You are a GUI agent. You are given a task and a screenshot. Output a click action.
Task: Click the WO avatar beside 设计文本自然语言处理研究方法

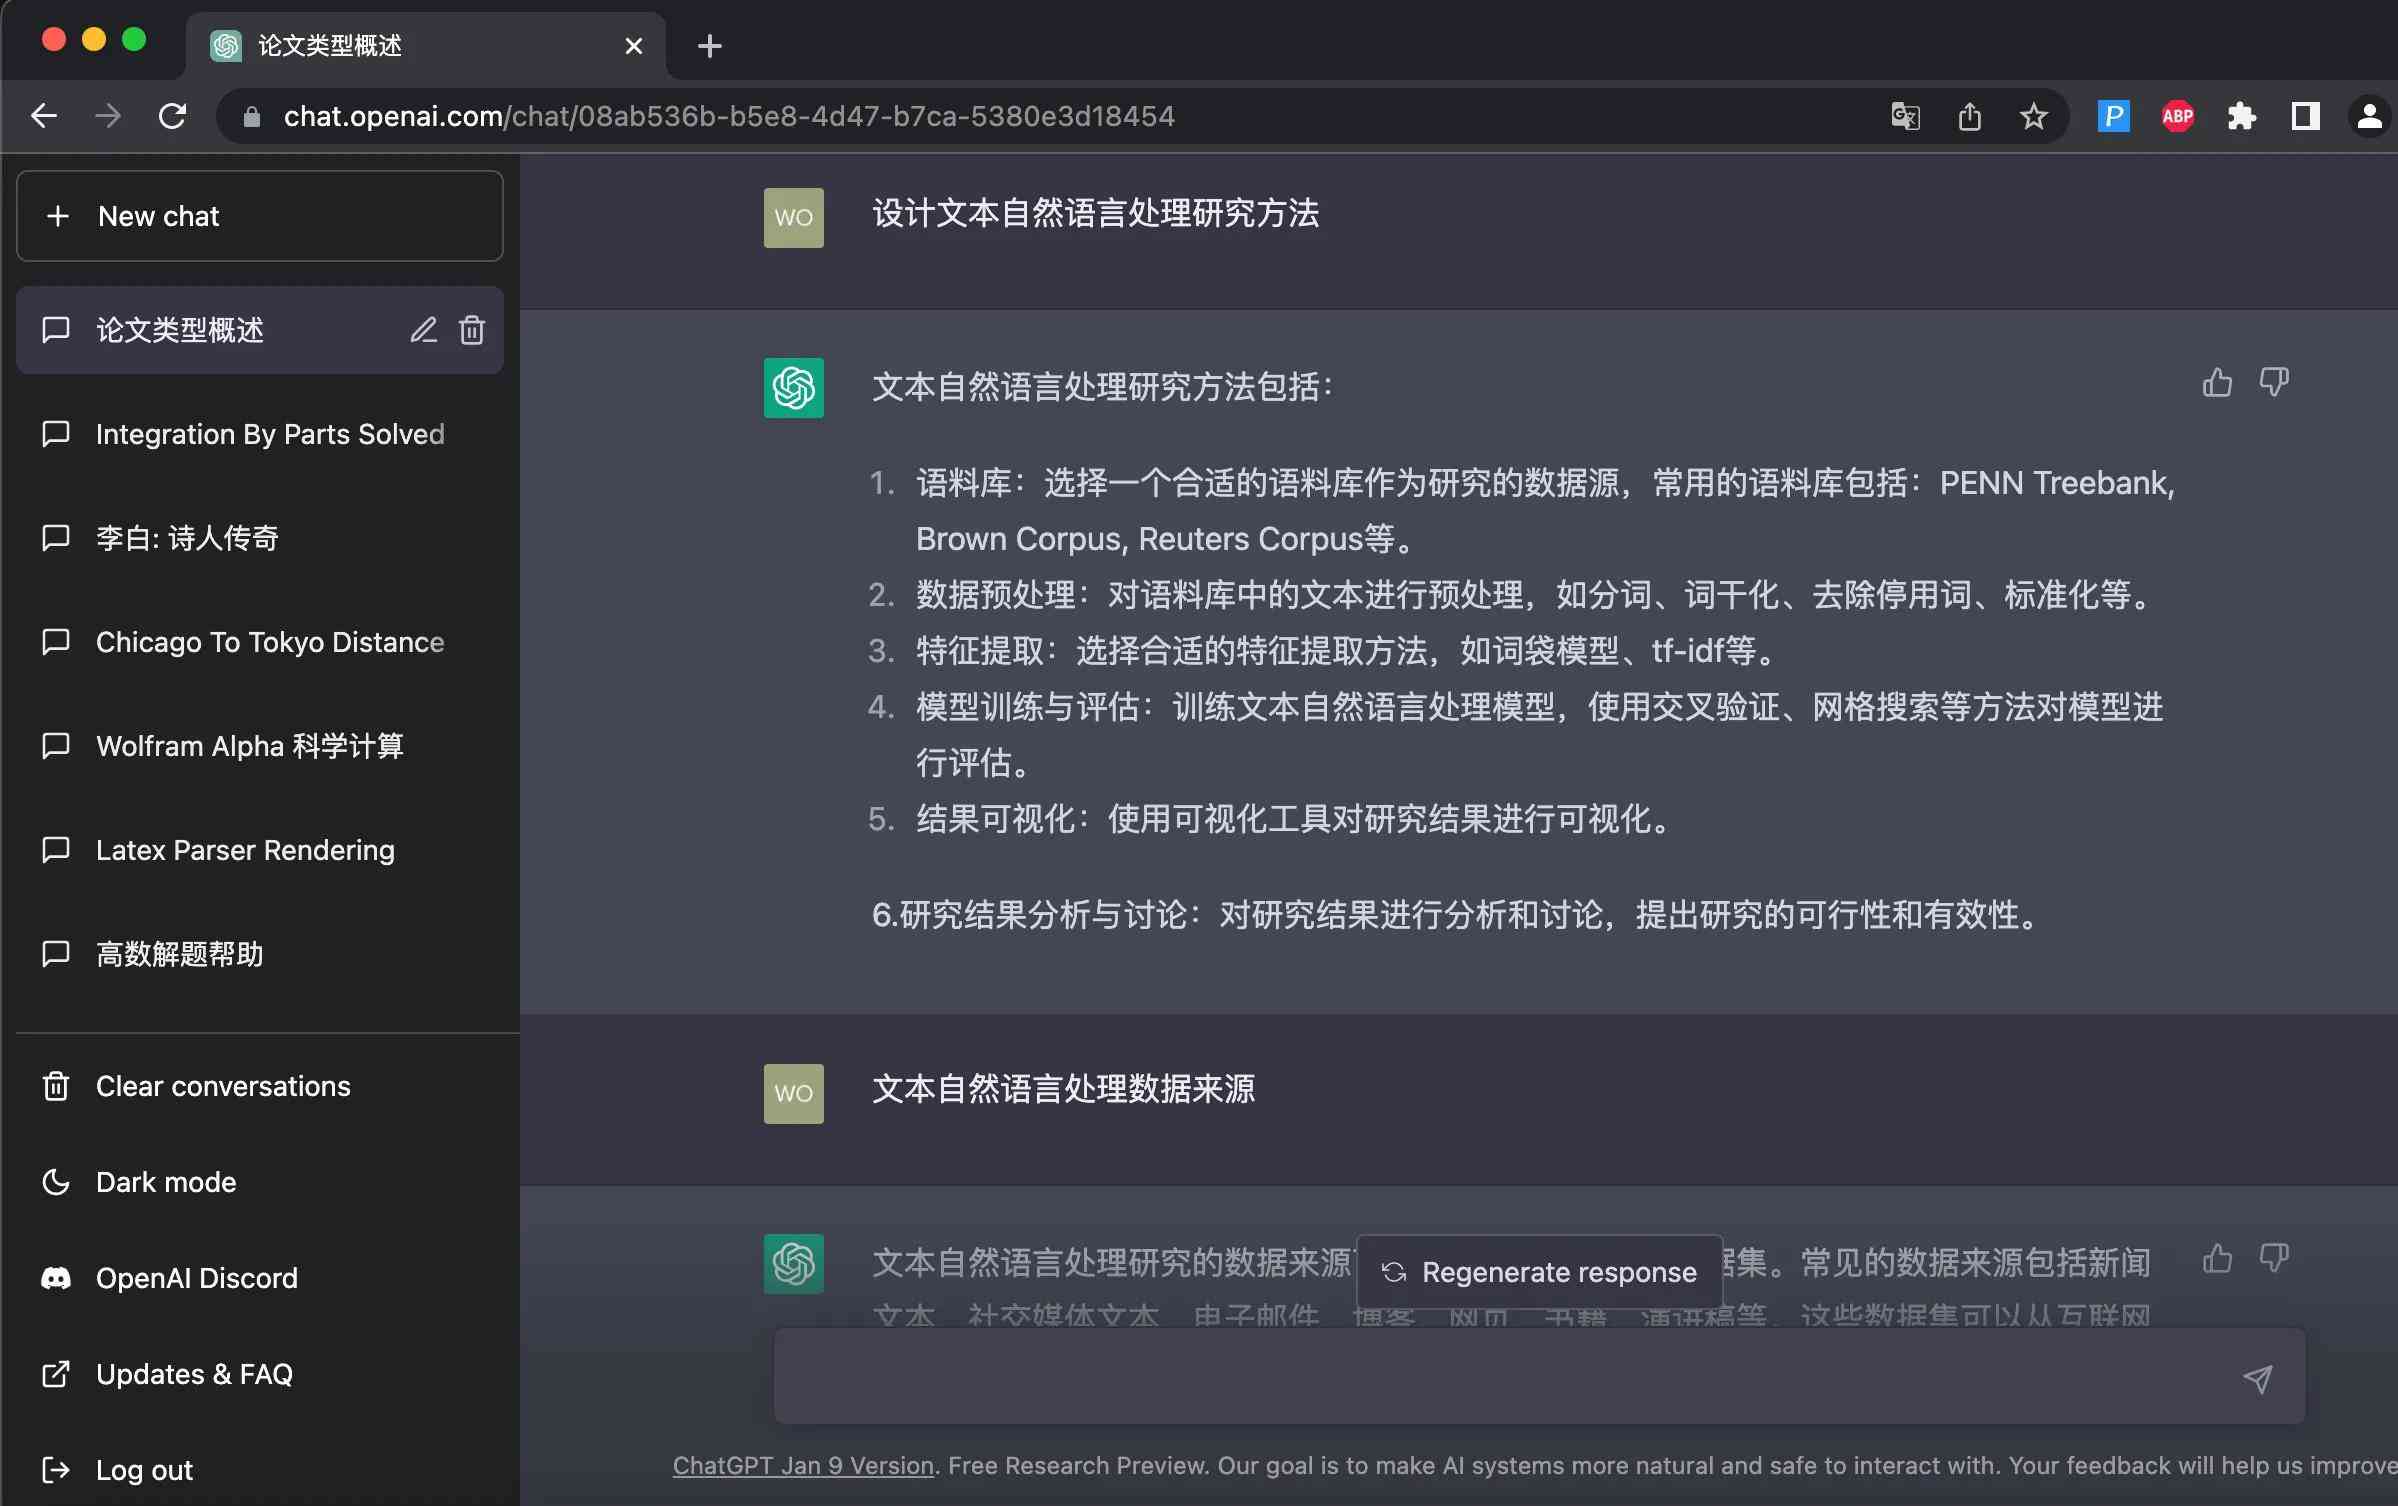click(794, 218)
